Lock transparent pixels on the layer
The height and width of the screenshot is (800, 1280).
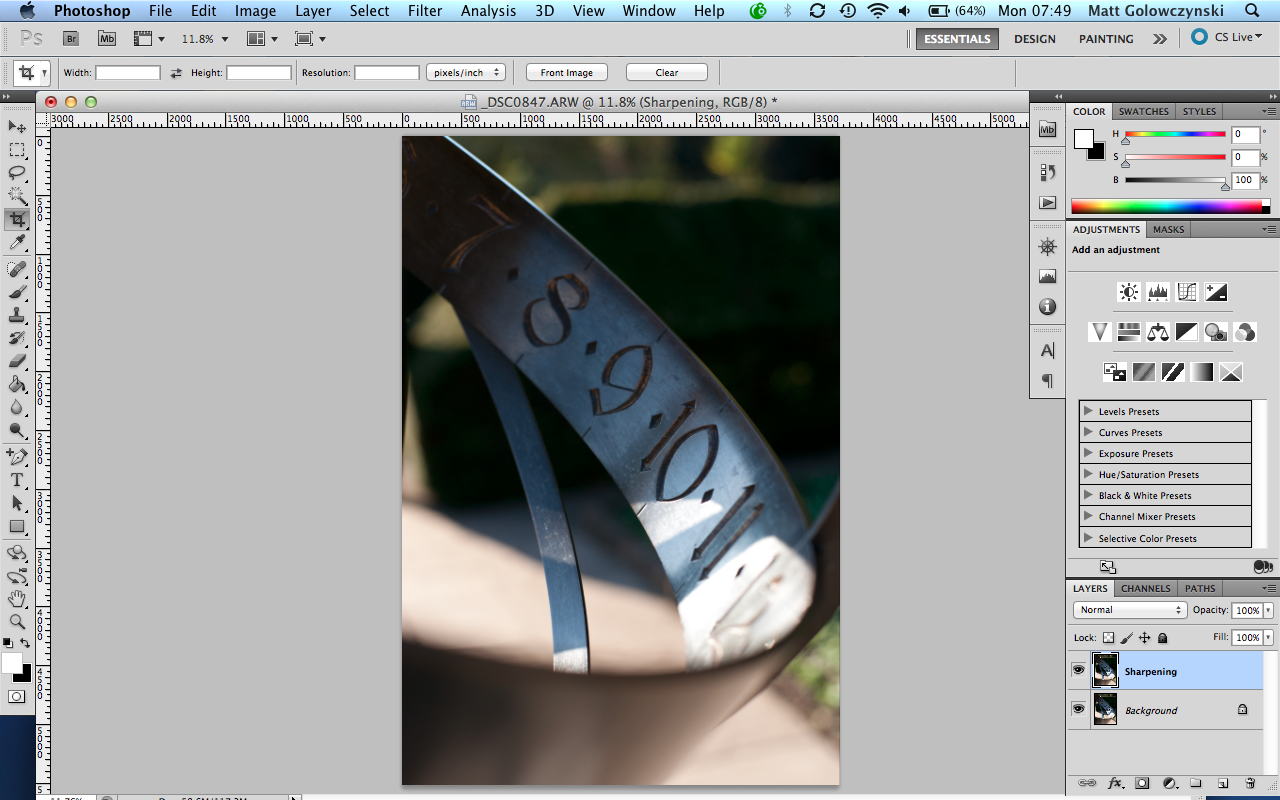point(1107,637)
